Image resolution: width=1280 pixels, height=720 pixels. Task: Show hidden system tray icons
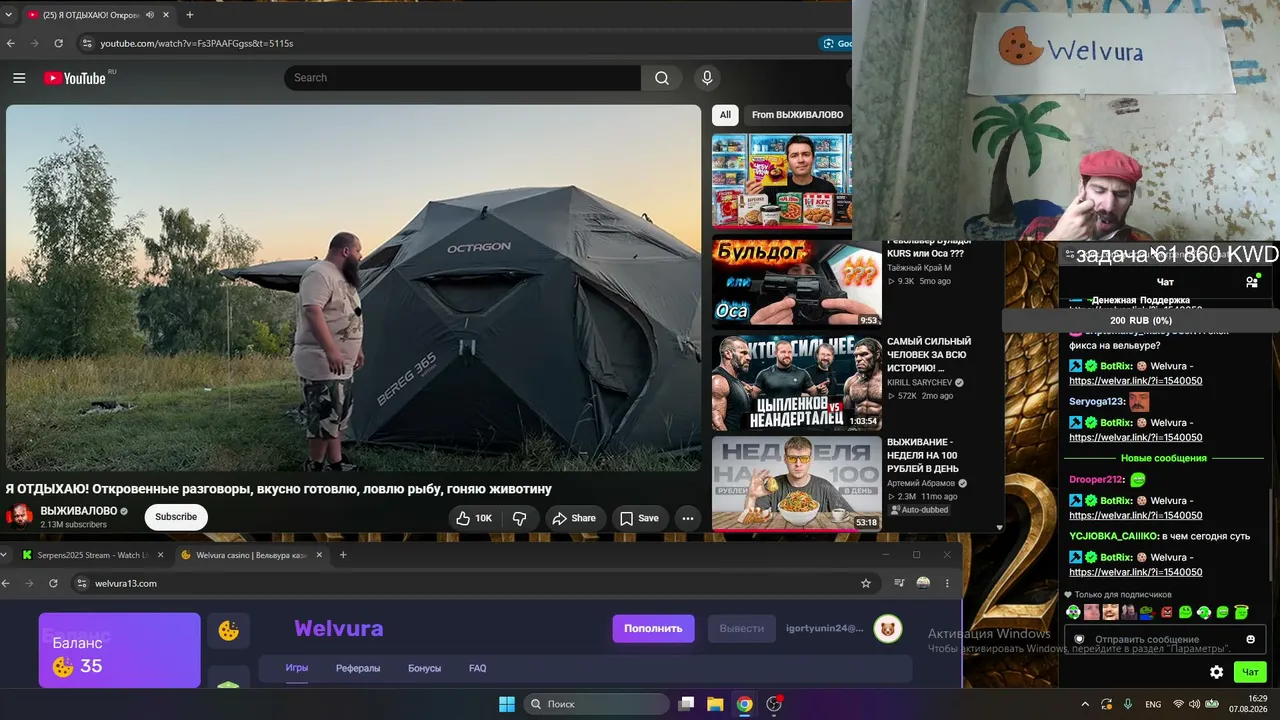(x=1085, y=704)
